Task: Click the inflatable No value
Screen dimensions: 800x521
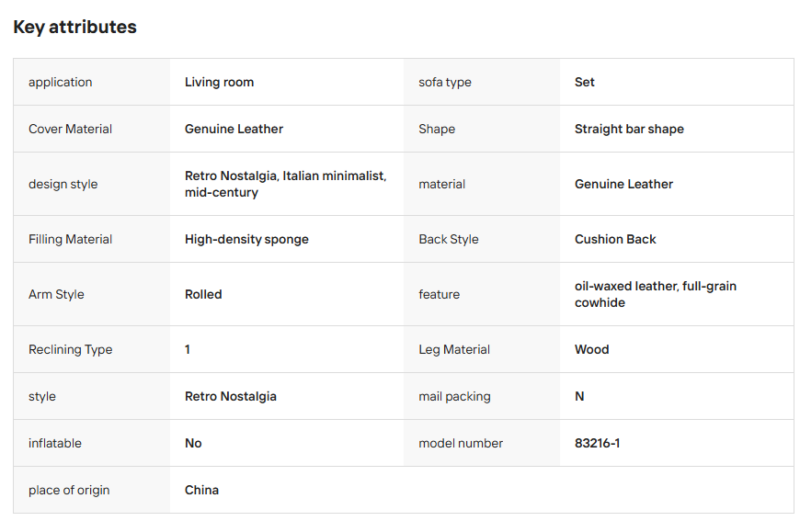Action: (193, 443)
